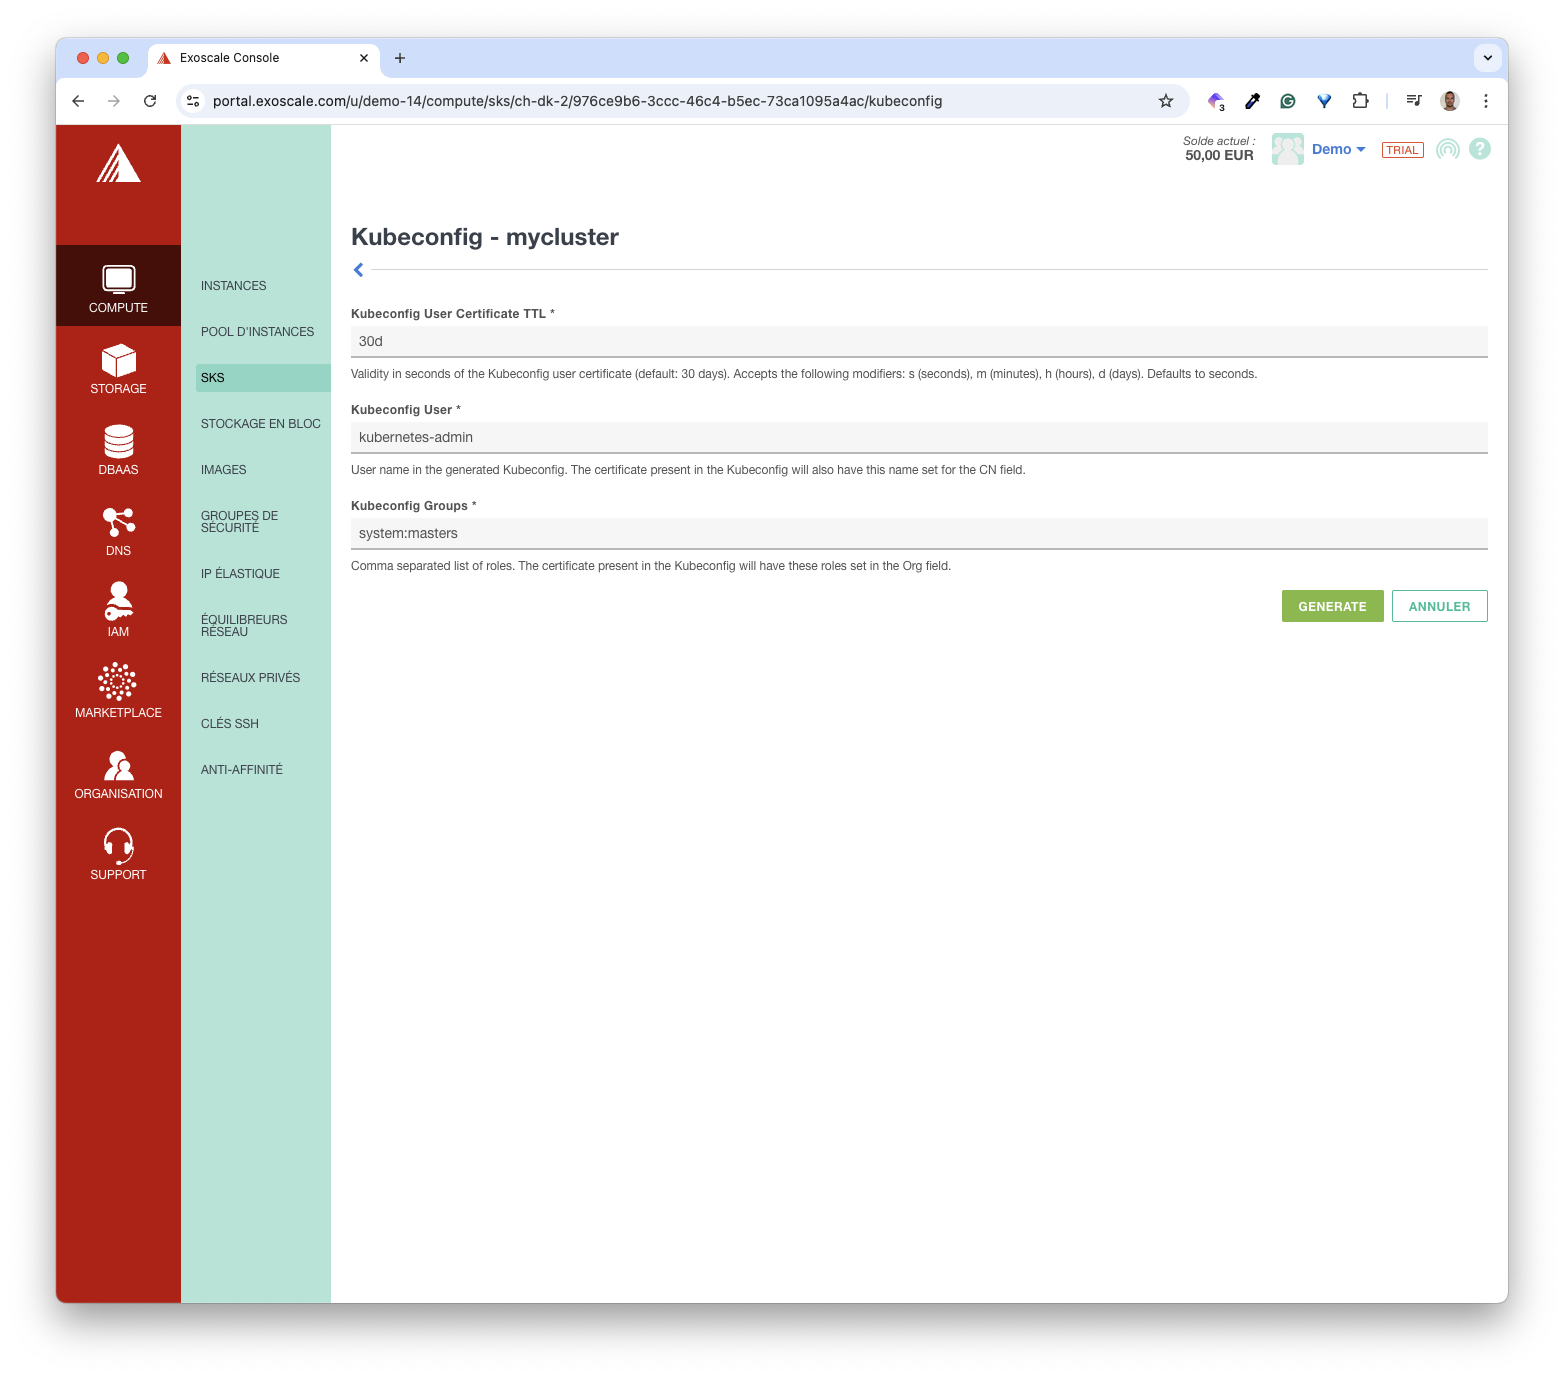Viewport: 1564px width, 1377px height.
Task: Click the Kubeconfig Groups input field
Action: click(x=918, y=533)
